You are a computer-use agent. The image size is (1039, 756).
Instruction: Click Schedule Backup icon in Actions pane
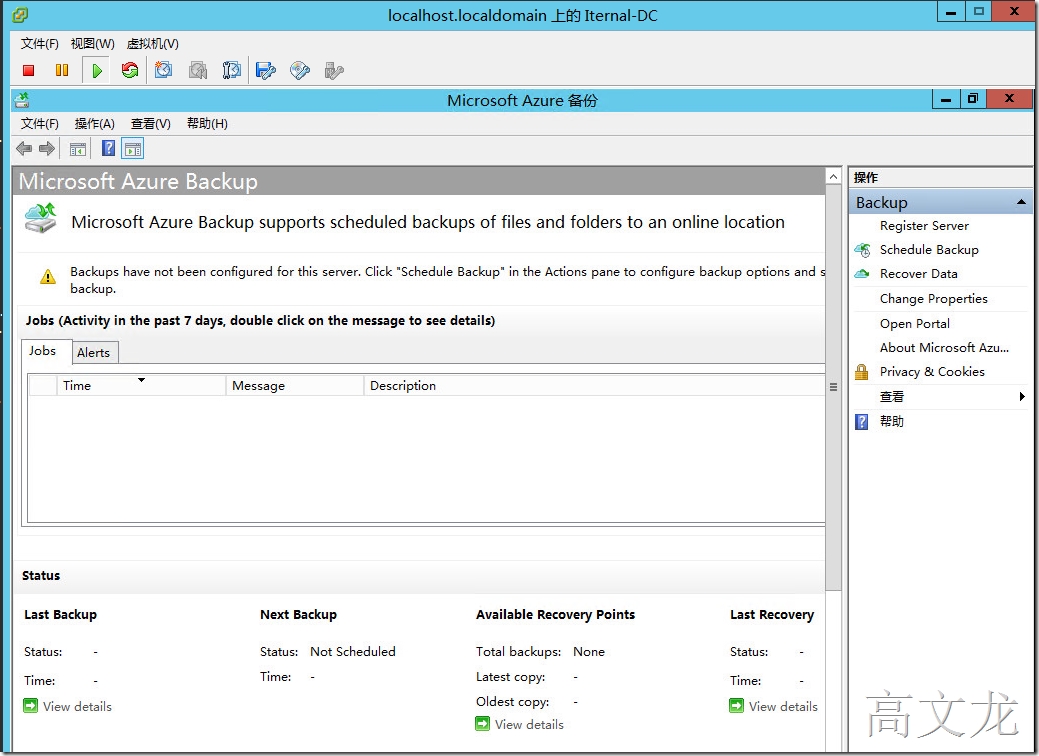click(862, 250)
